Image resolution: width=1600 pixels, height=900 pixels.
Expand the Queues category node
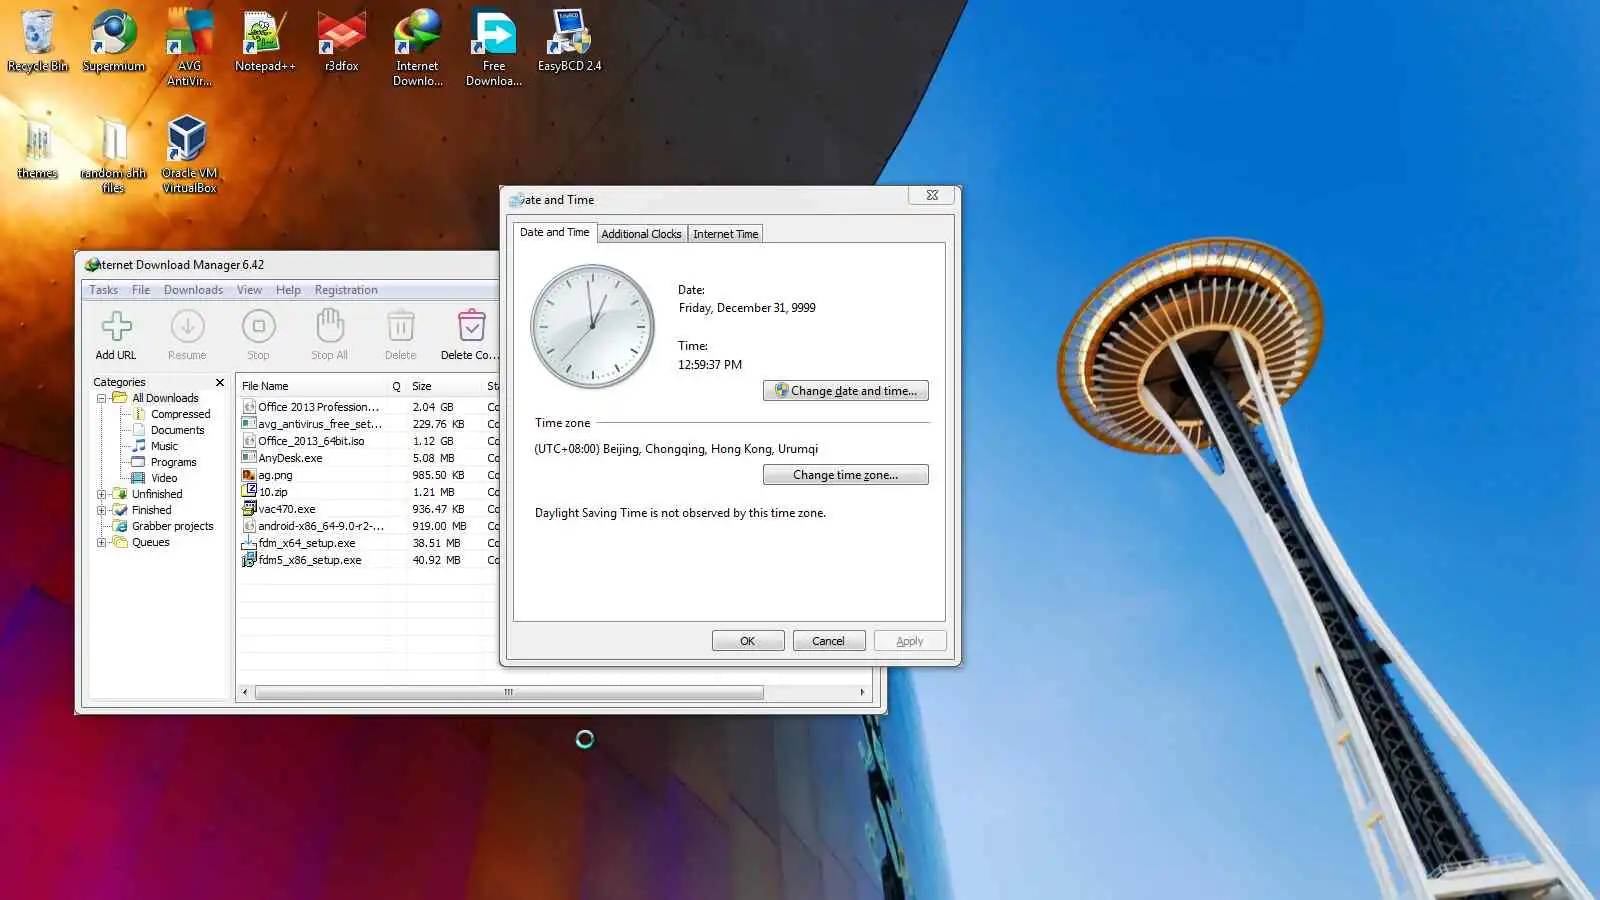pos(101,542)
